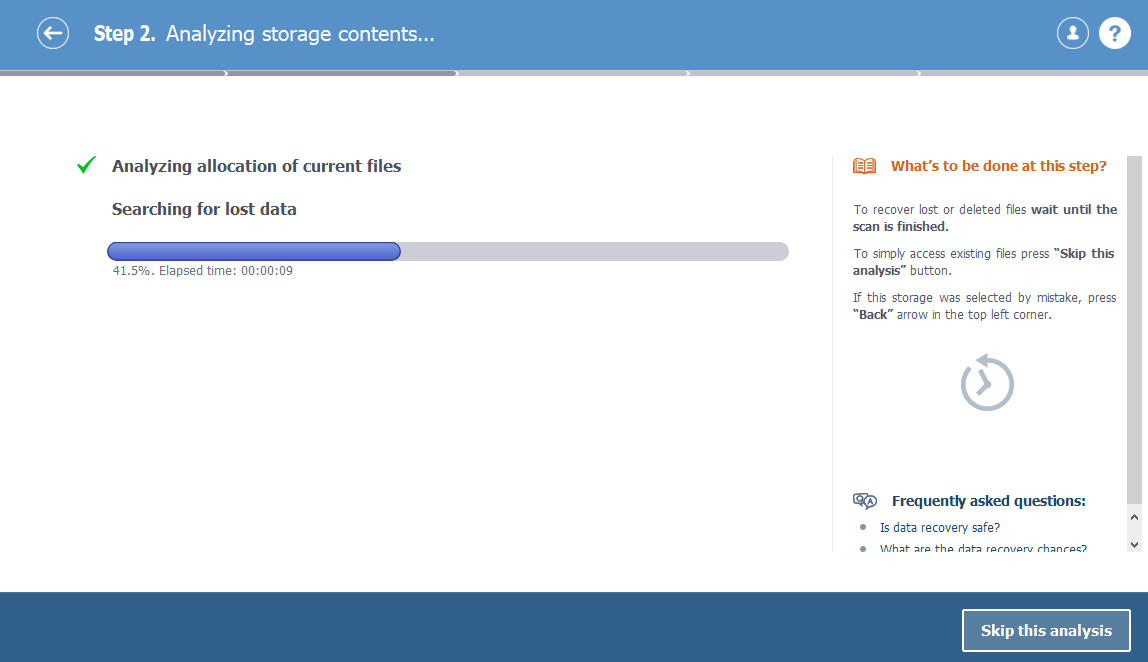This screenshot has width=1148, height=662.
Task: Click the clock progress icon
Action: point(987,382)
